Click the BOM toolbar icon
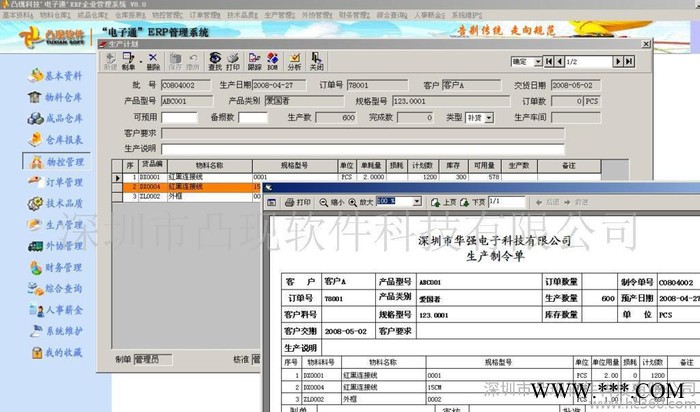700x412 pixels. tap(272, 61)
